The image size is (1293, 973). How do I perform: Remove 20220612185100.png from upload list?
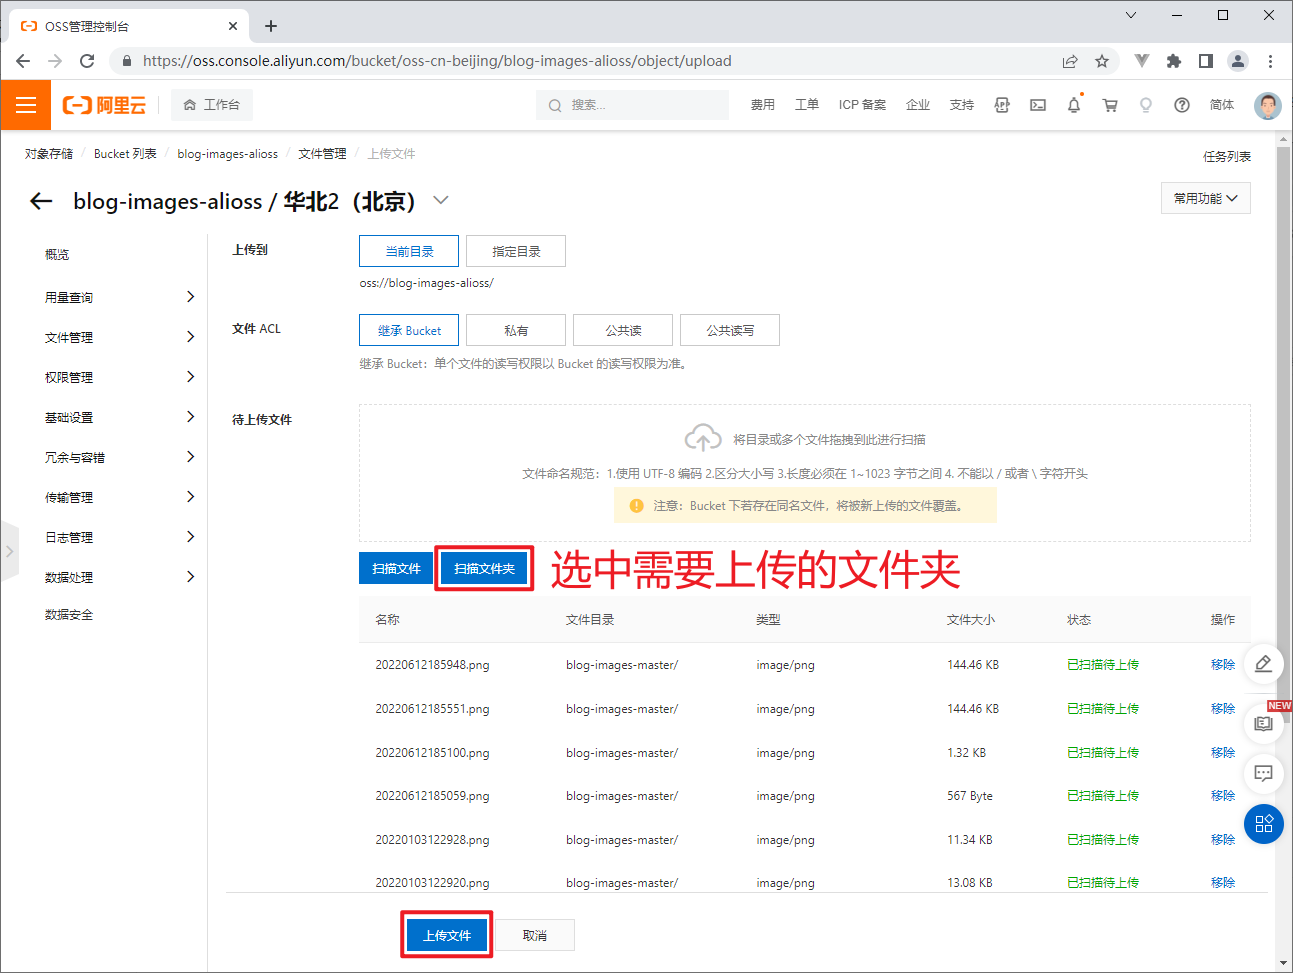tap(1223, 753)
